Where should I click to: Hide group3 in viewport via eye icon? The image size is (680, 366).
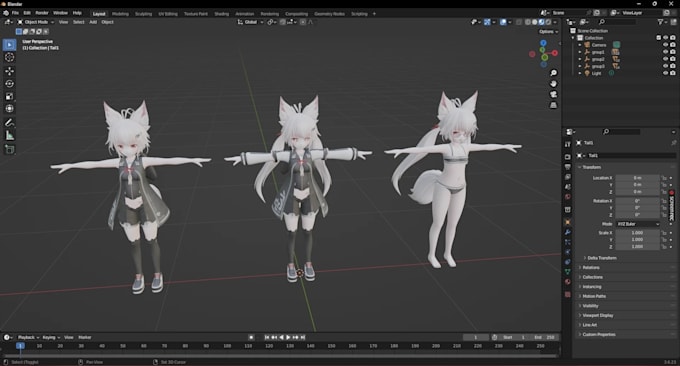pyautogui.click(x=665, y=66)
